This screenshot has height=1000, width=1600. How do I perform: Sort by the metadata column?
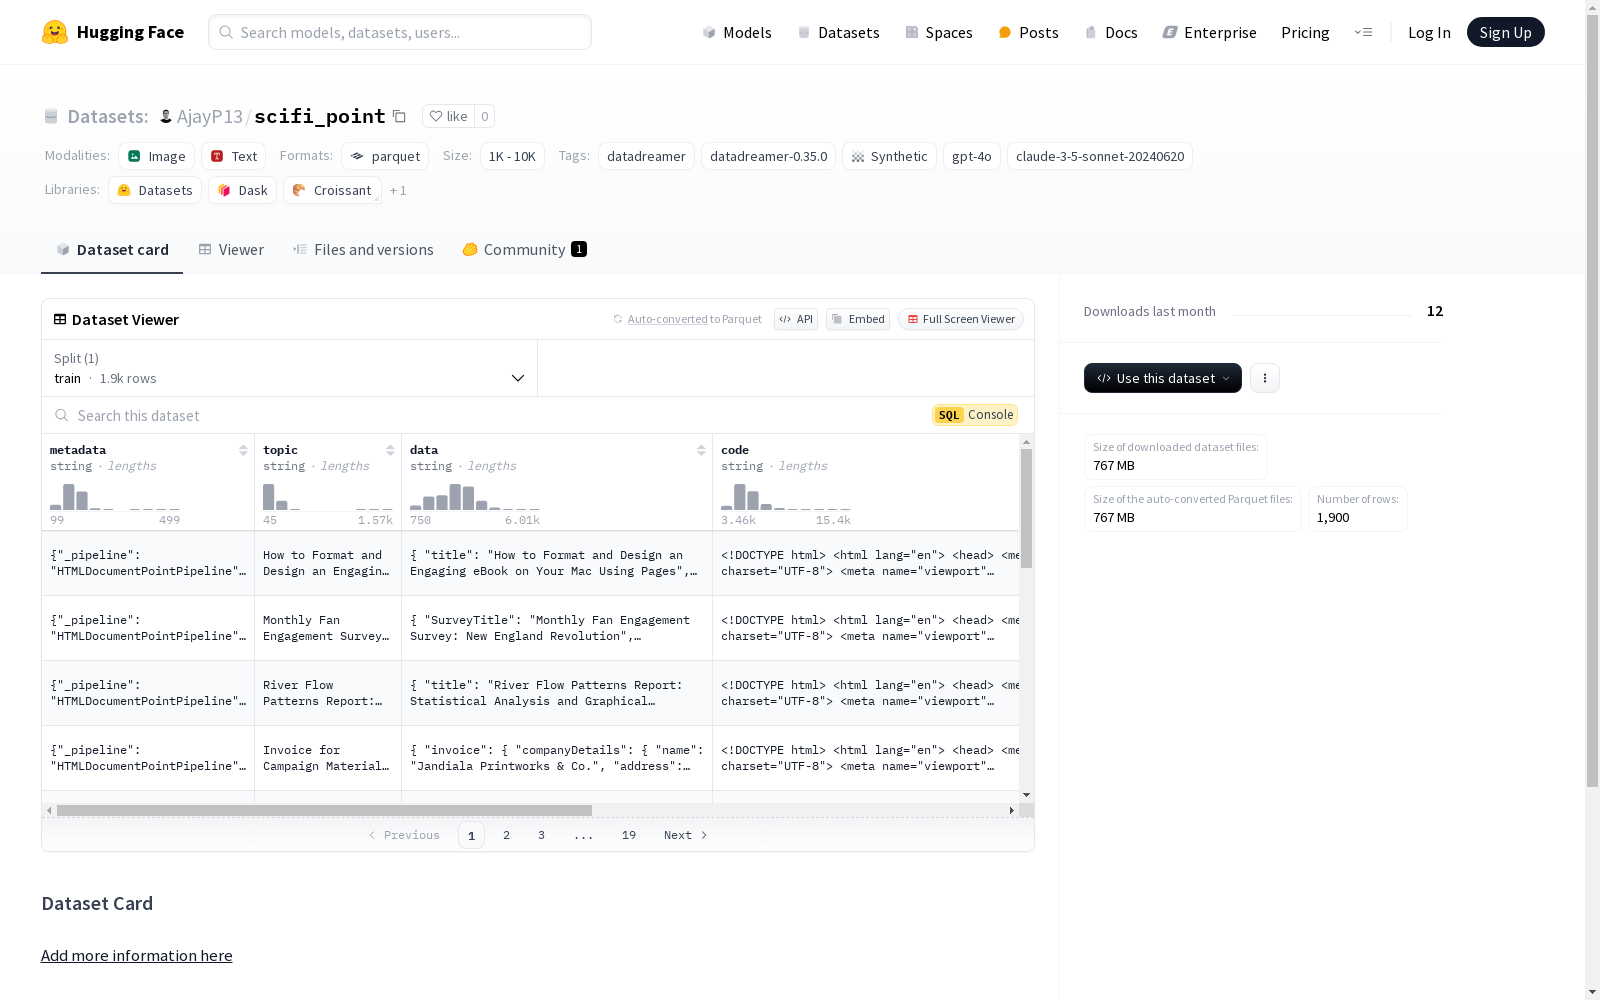pyautogui.click(x=243, y=450)
